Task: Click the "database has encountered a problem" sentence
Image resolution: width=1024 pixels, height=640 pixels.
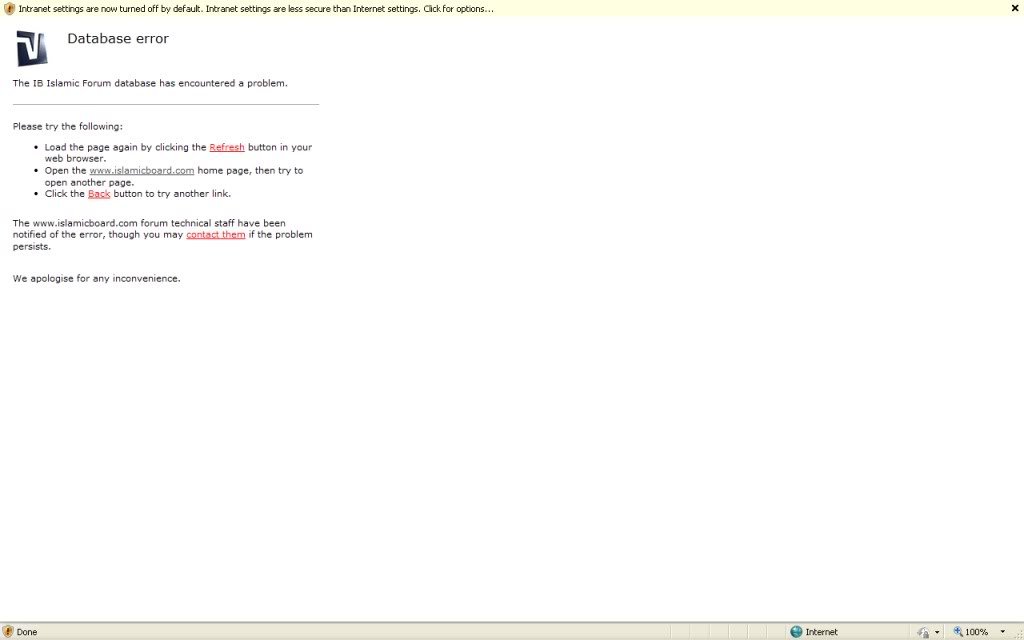Action: click(x=150, y=84)
